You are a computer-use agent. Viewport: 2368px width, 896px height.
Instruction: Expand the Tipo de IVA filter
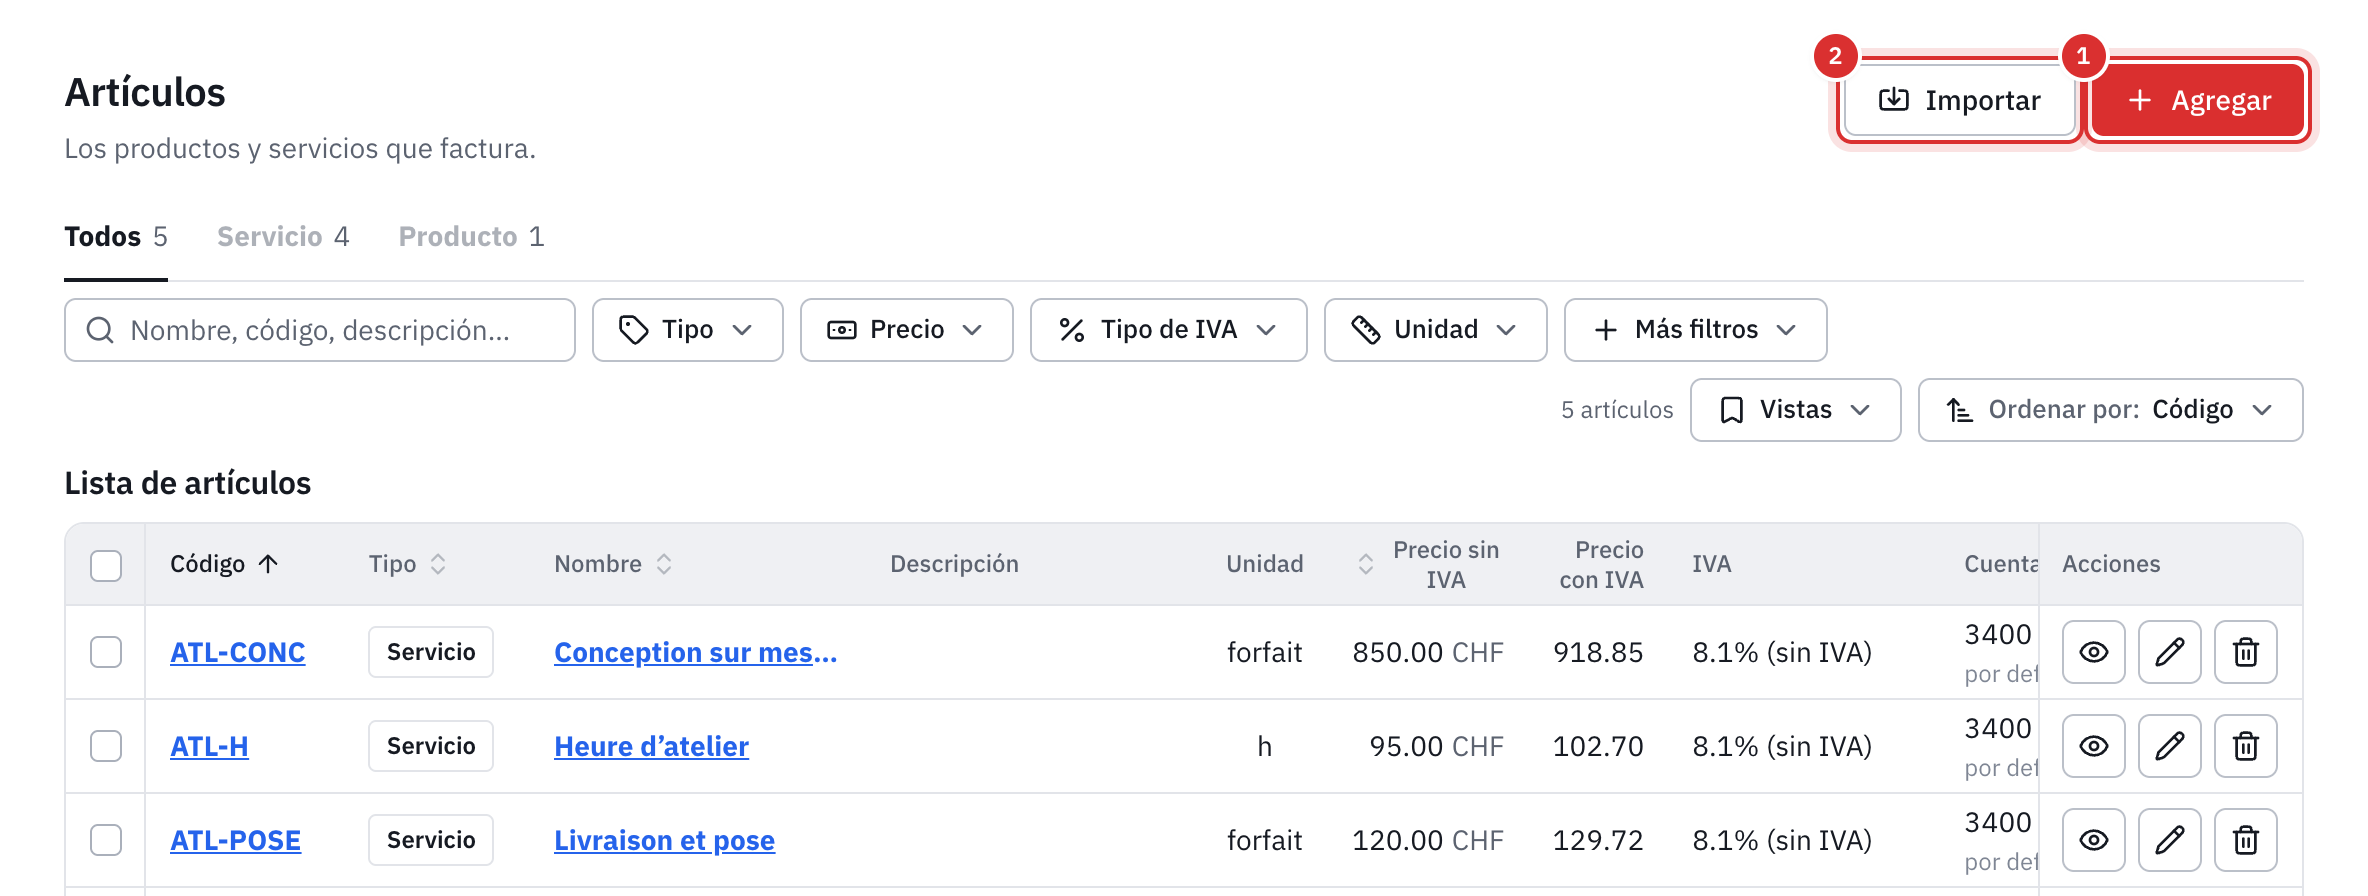[1169, 330]
